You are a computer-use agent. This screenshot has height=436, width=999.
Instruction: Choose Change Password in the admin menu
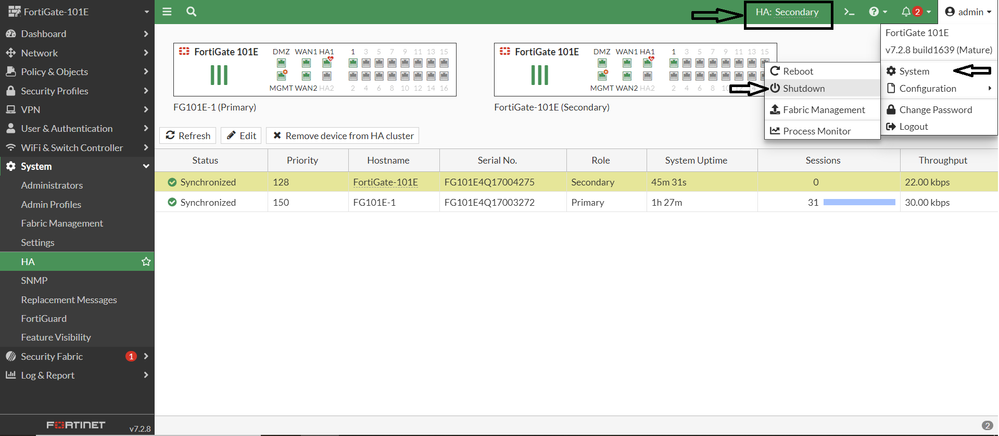click(x=938, y=110)
